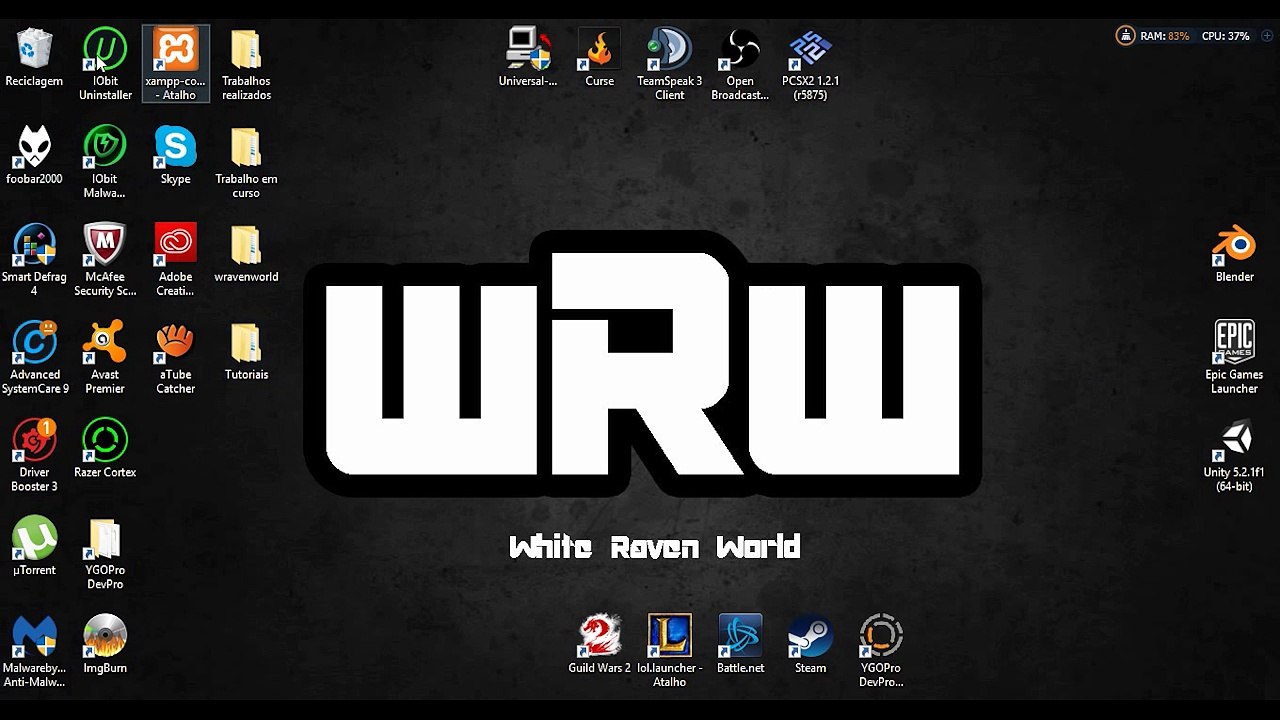1280x720 pixels.
Task: Launch Epic Games Launcher
Action: (1234, 359)
